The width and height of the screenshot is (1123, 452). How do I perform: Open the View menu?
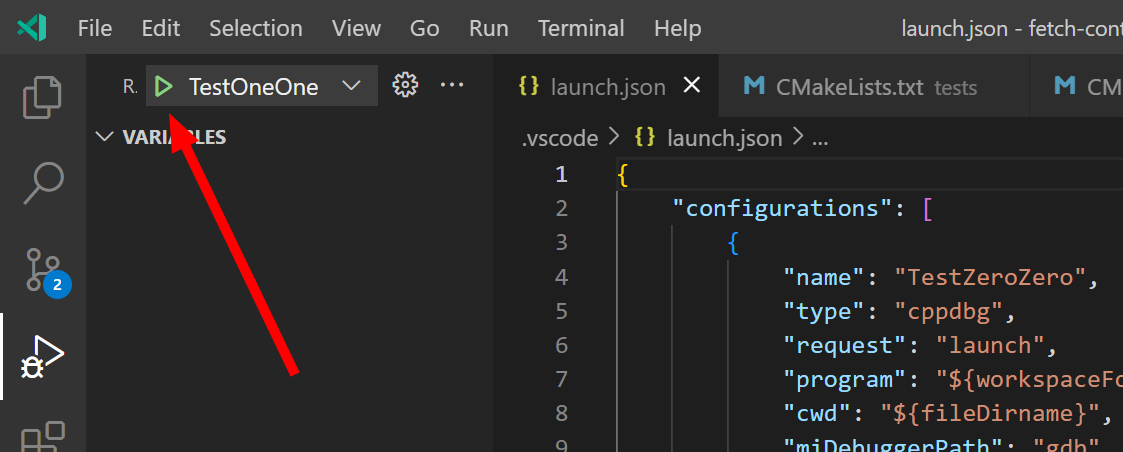point(356,29)
